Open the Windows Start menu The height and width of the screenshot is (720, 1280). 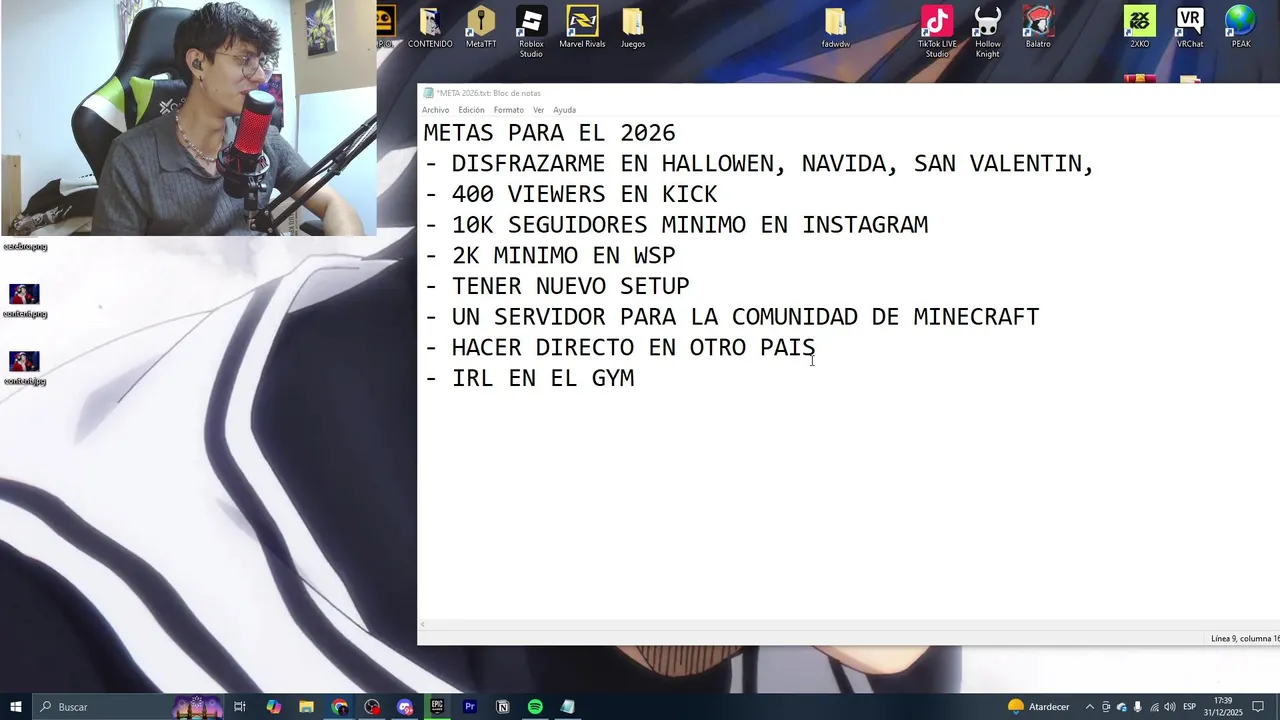16,707
